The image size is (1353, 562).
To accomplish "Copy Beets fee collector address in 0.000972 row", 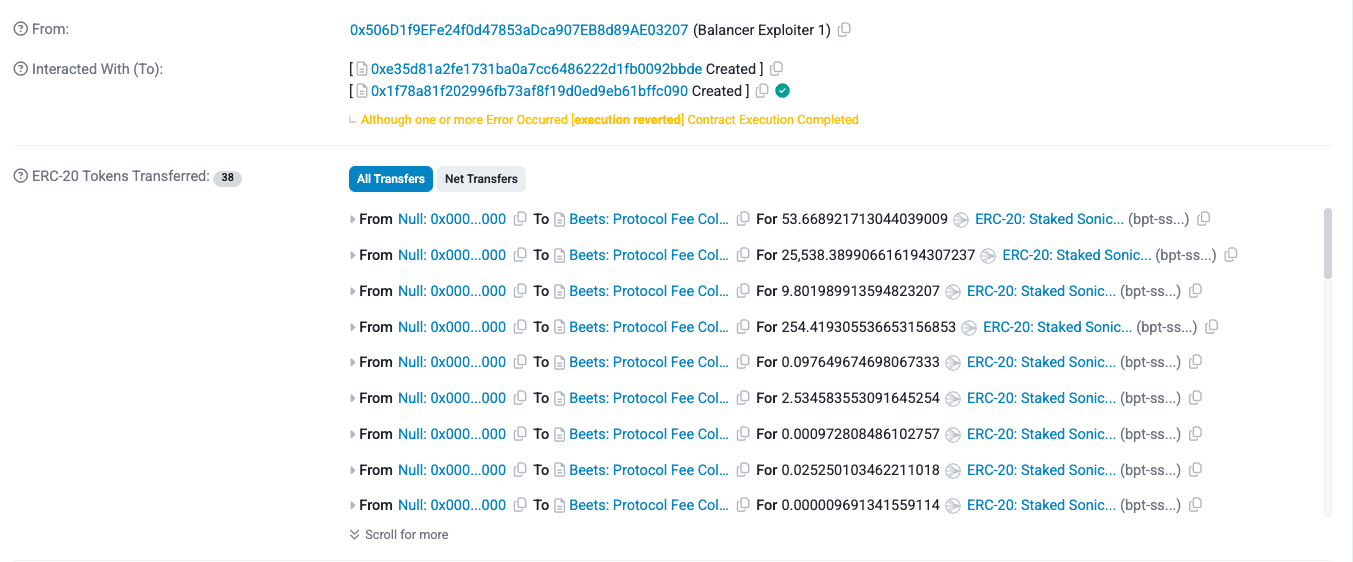I will tap(743, 434).
